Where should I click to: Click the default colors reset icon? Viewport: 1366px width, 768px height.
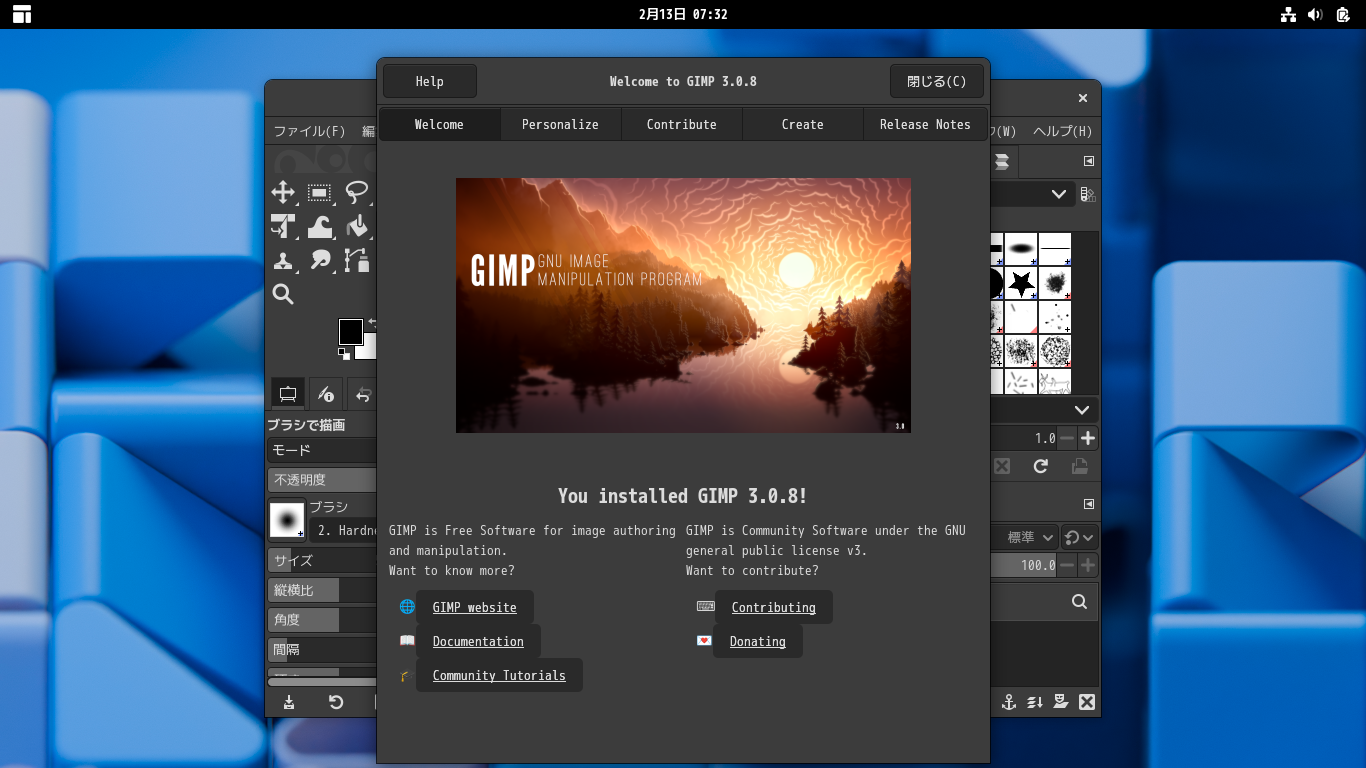click(344, 353)
